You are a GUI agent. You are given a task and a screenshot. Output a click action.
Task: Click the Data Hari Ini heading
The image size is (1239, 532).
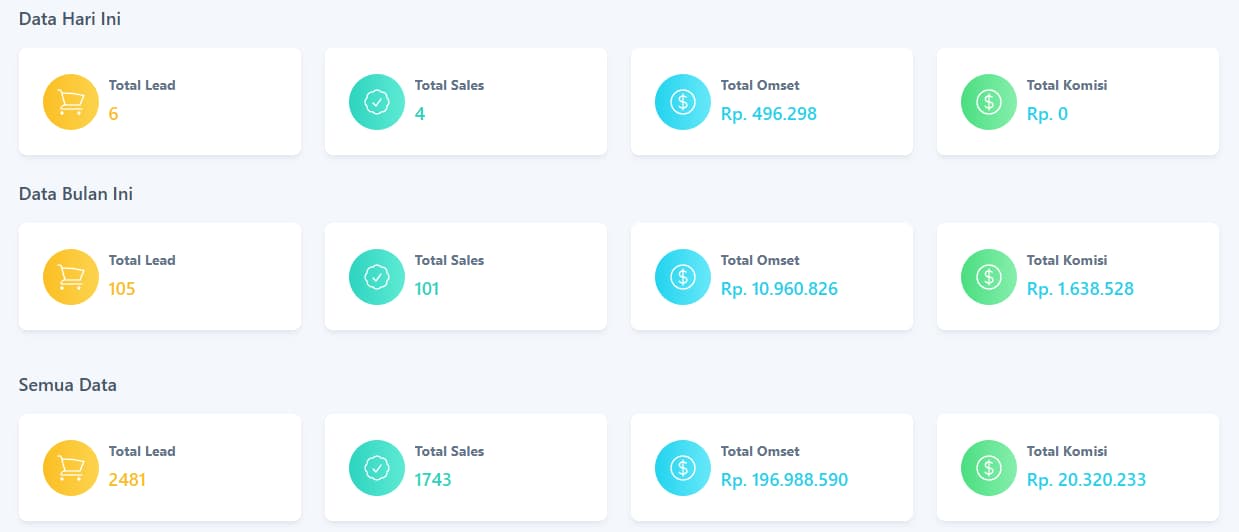click(x=70, y=19)
